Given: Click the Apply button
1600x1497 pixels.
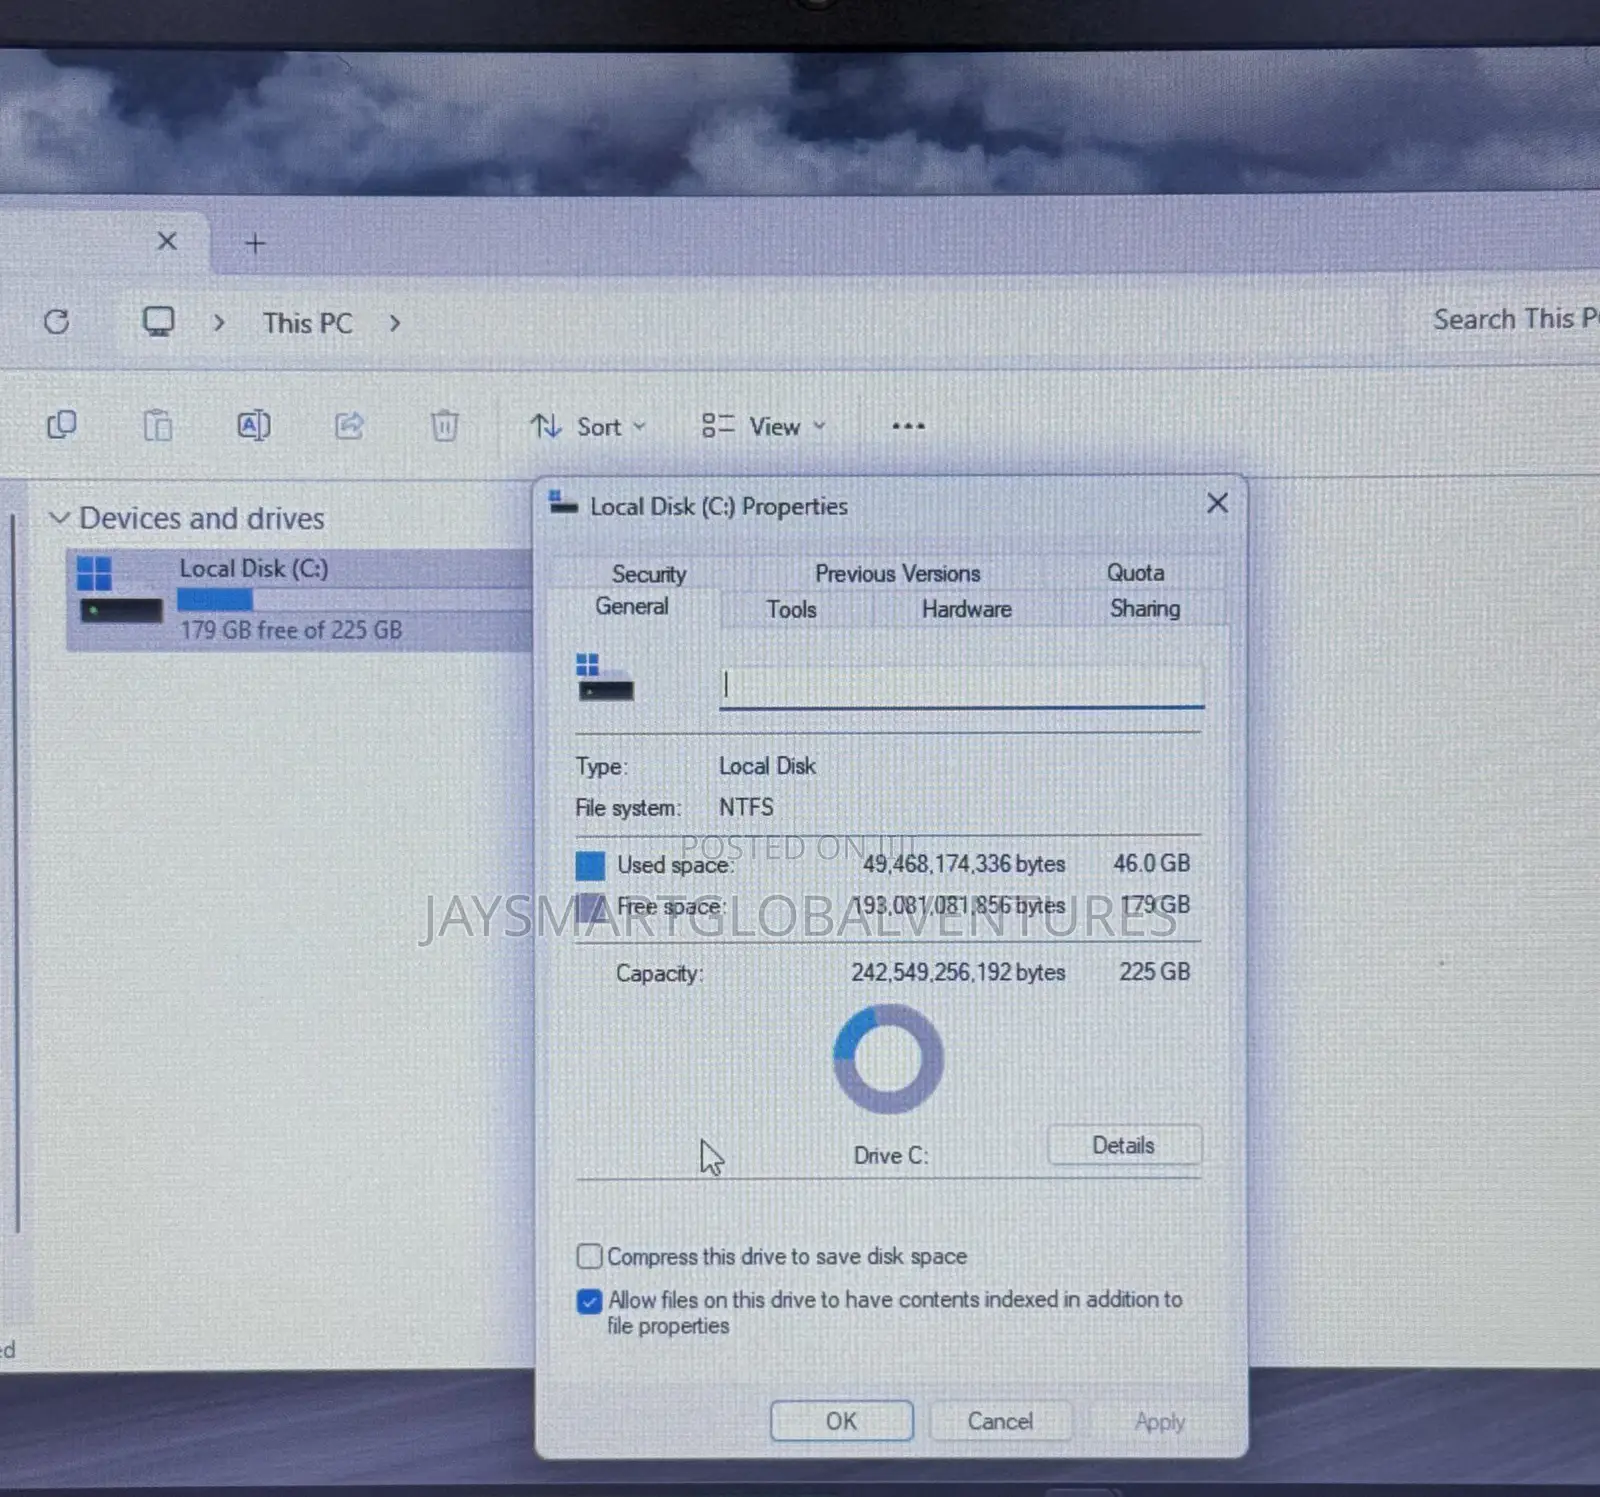Looking at the screenshot, I should click(x=1159, y=1421).
